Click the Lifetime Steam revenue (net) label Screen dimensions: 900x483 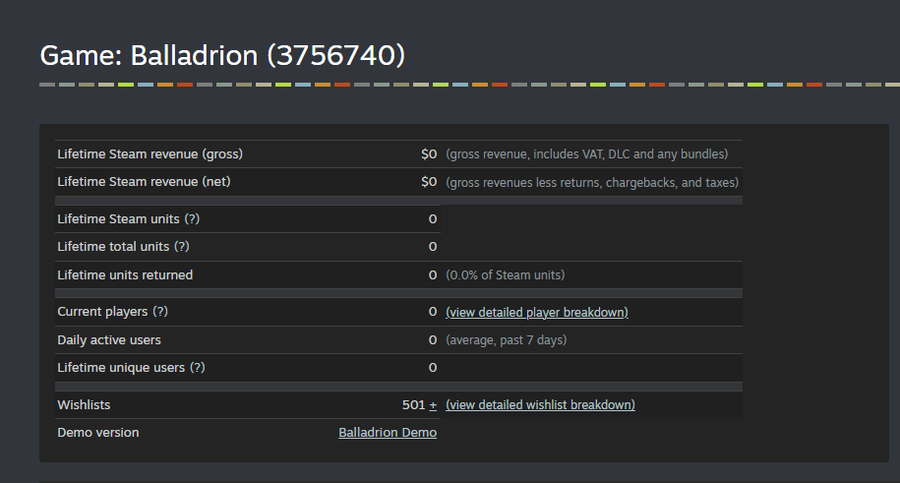point(144,182)
